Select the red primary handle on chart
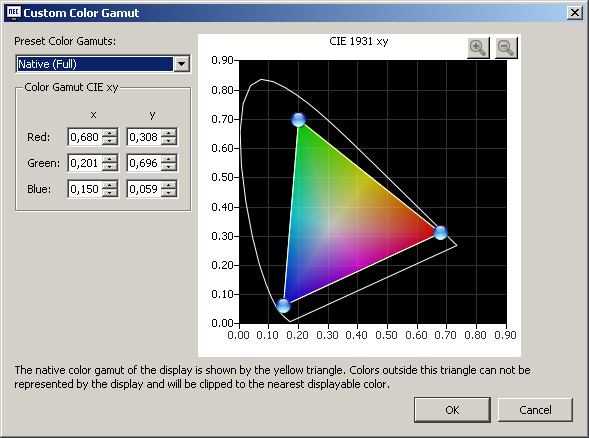Image resolution: width=589 pixels, height=438 pixels. point(440,233)
